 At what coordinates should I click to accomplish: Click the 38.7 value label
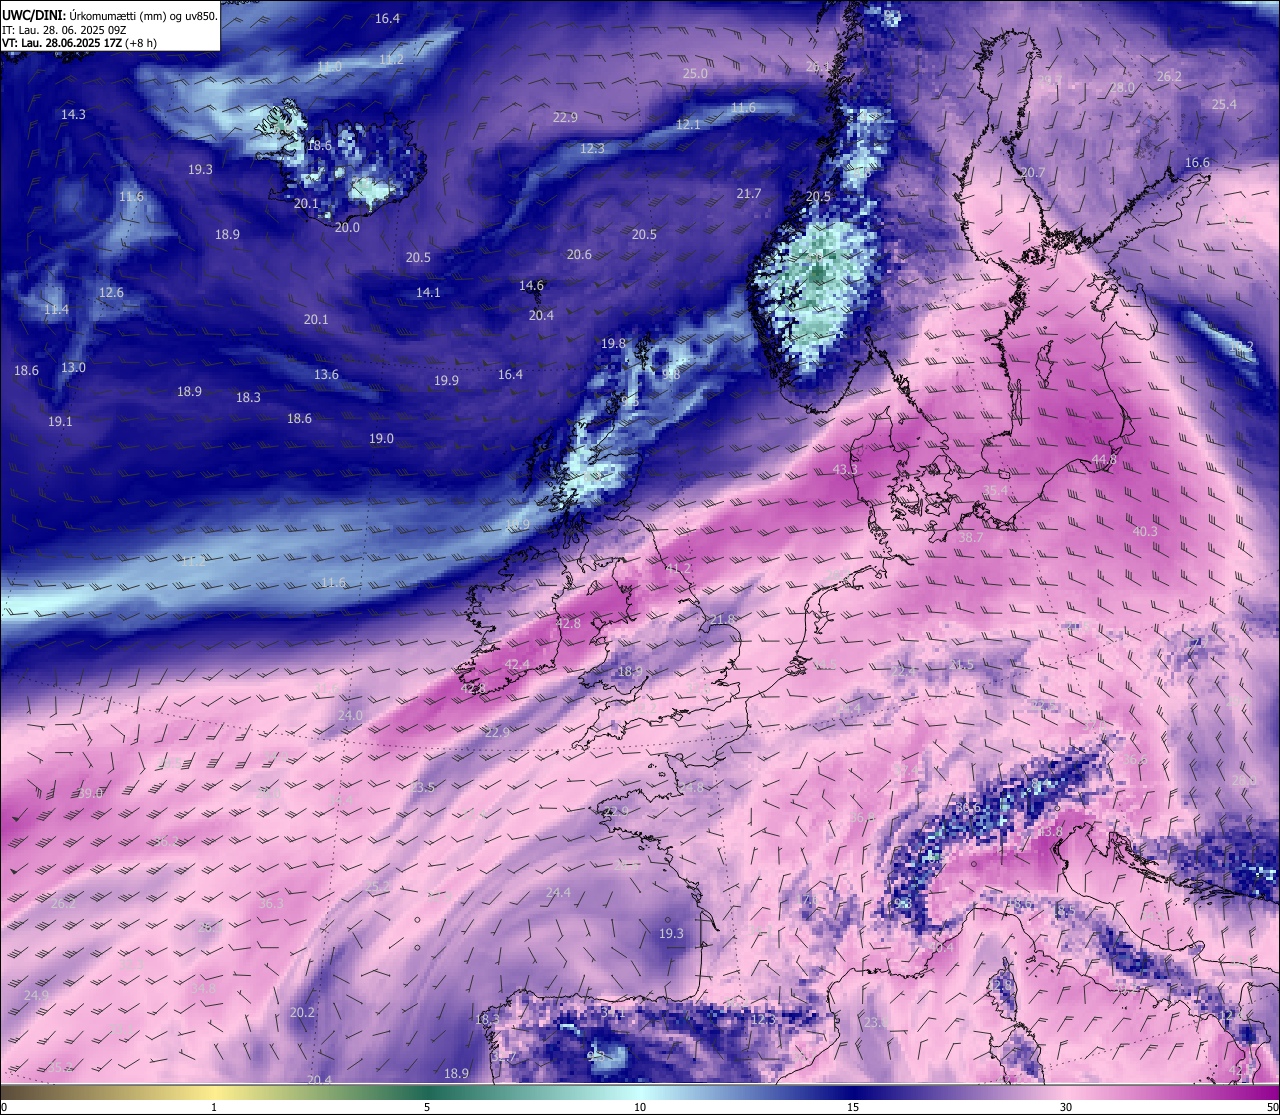[x=971, y=538]
